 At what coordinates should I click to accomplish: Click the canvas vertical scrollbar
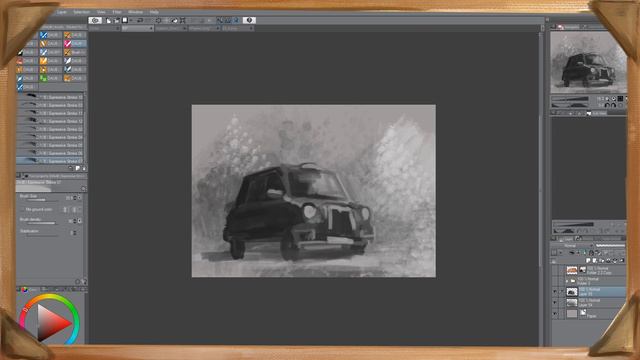(542, 188)
